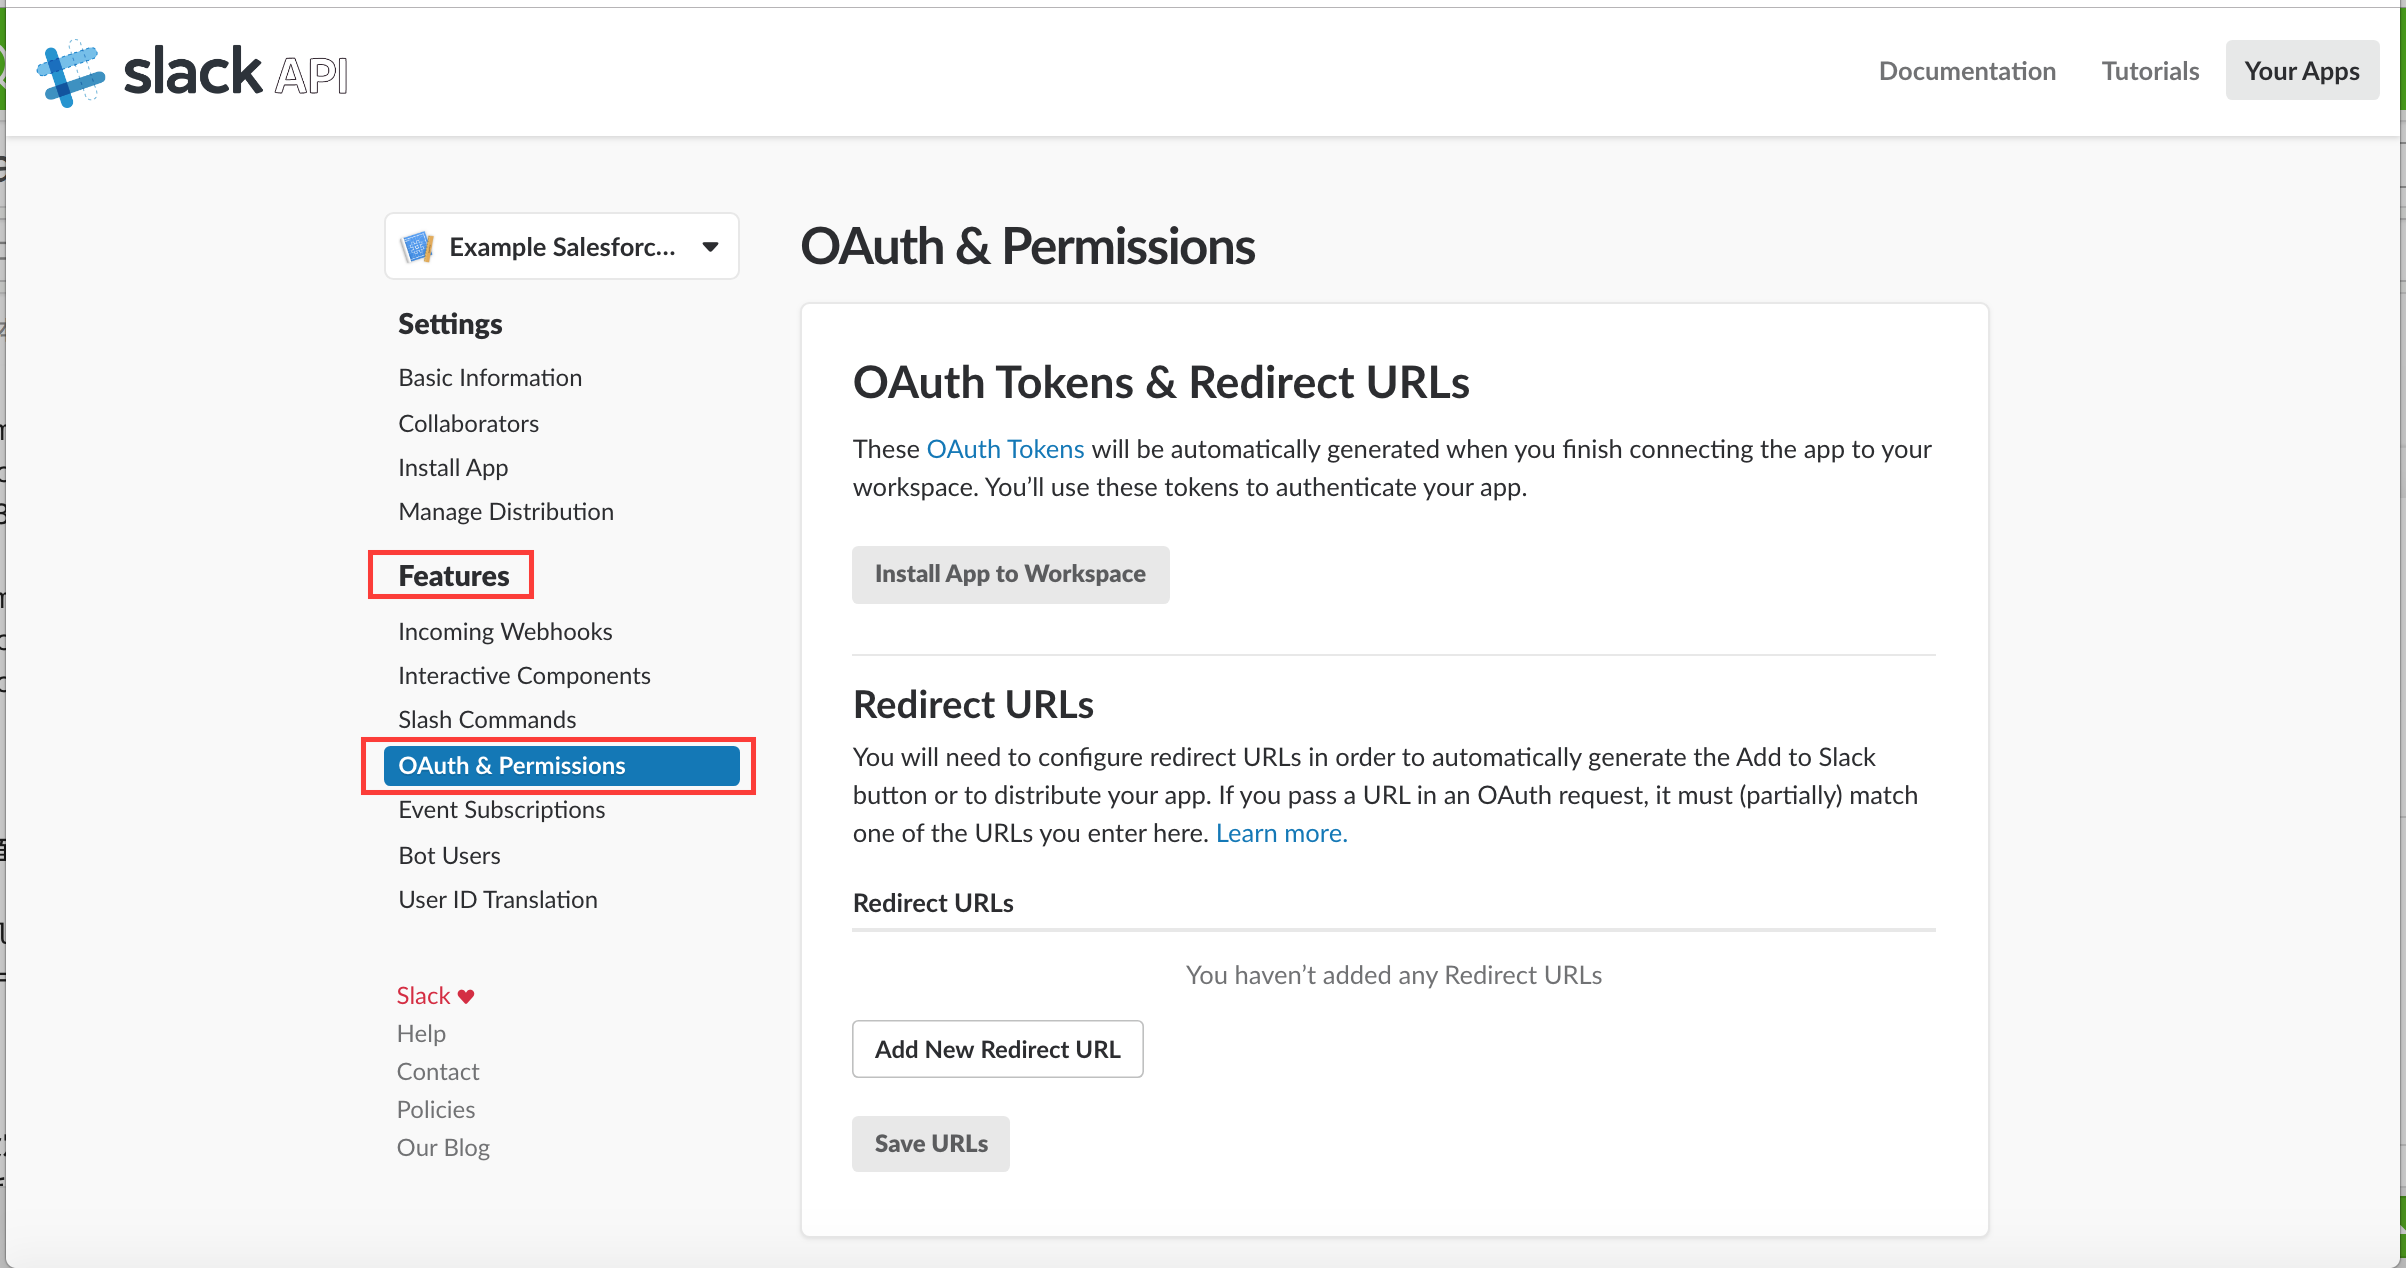Open Event Subscriptions feature
The height and width of the screenshot is (1268, 2406).
click(x=501, y=810)
